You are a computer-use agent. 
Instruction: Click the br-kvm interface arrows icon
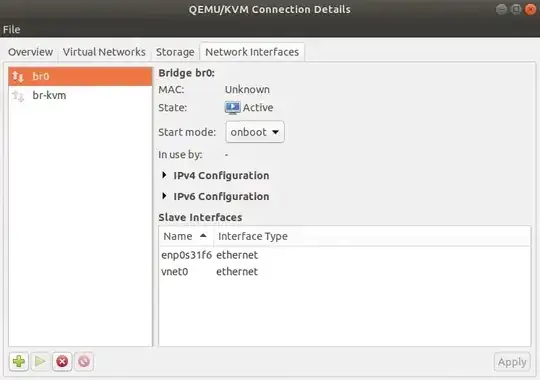point(18,95)
